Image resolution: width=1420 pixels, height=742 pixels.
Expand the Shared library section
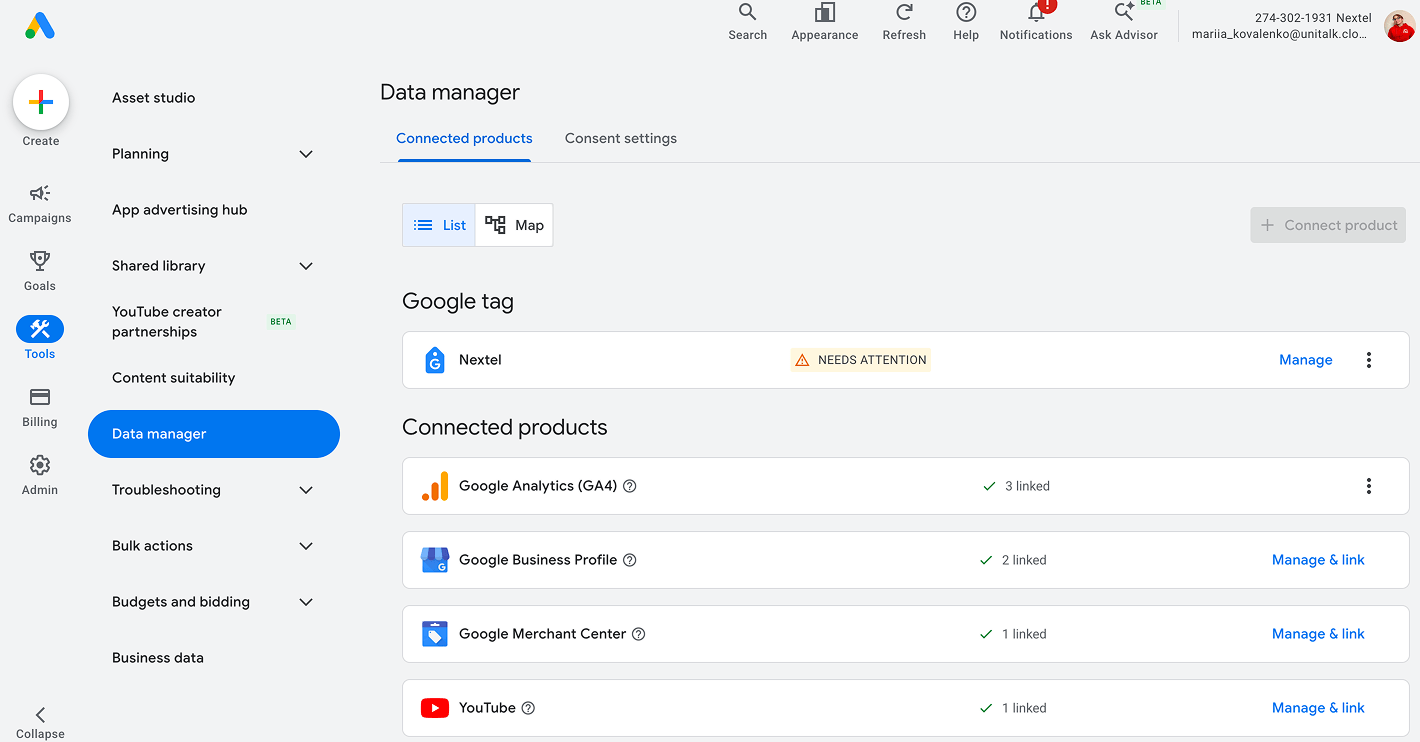tap(306, 266)
